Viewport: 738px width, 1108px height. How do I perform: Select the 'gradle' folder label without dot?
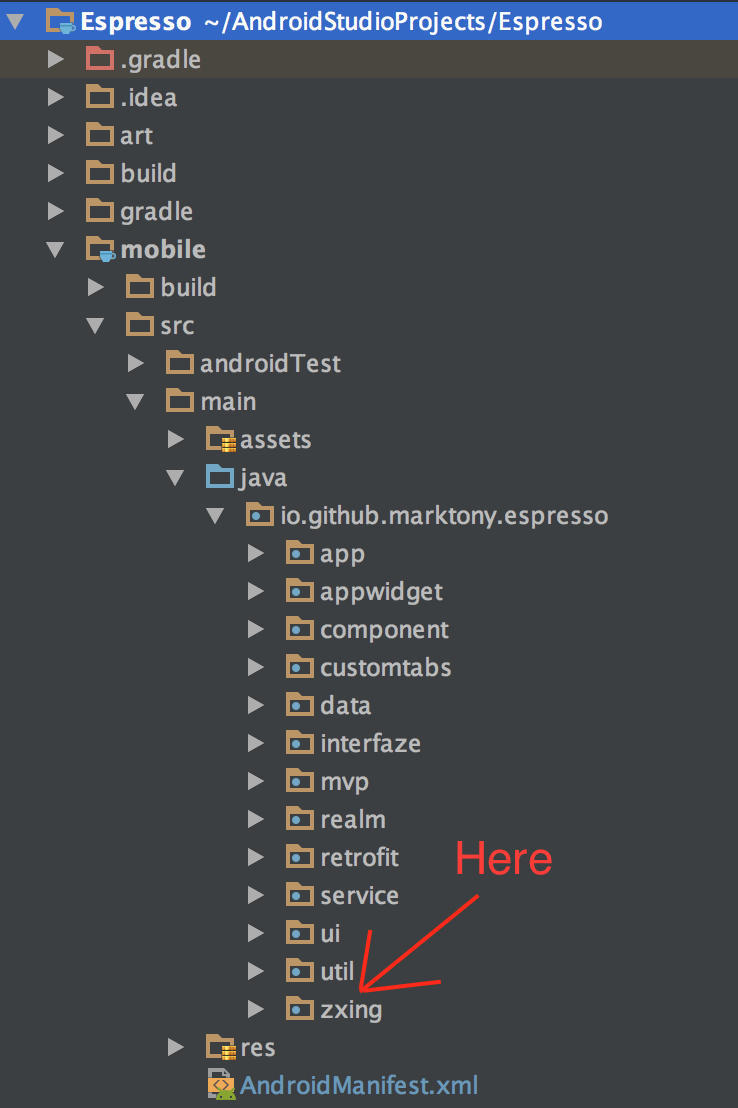click(156, 212)
